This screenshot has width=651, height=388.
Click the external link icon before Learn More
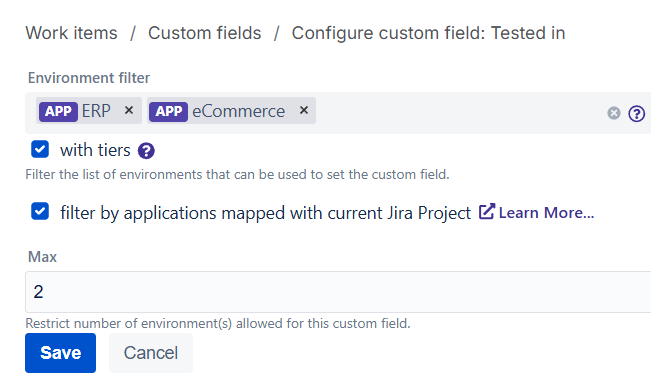[487, 212]
